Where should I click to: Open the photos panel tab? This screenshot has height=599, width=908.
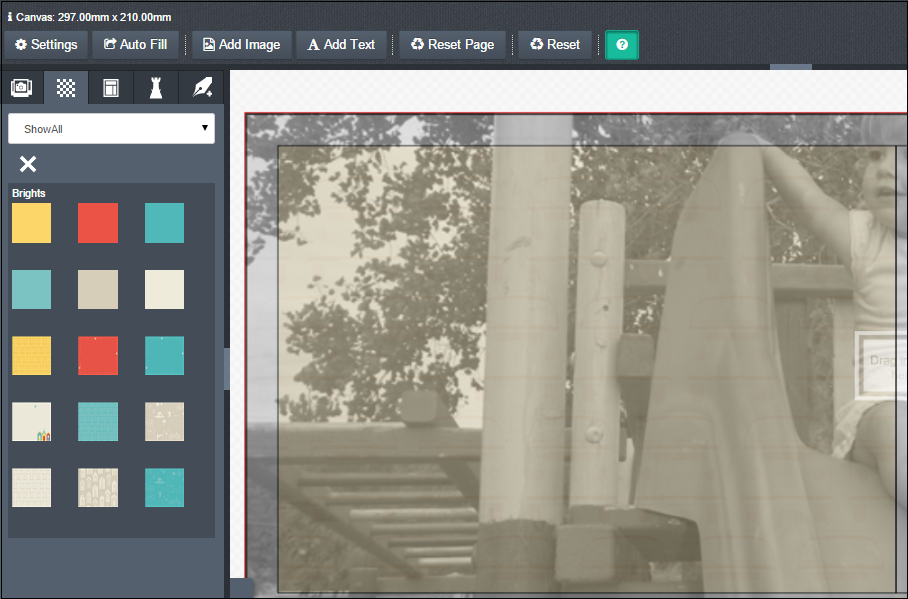(x=22, y=88)
